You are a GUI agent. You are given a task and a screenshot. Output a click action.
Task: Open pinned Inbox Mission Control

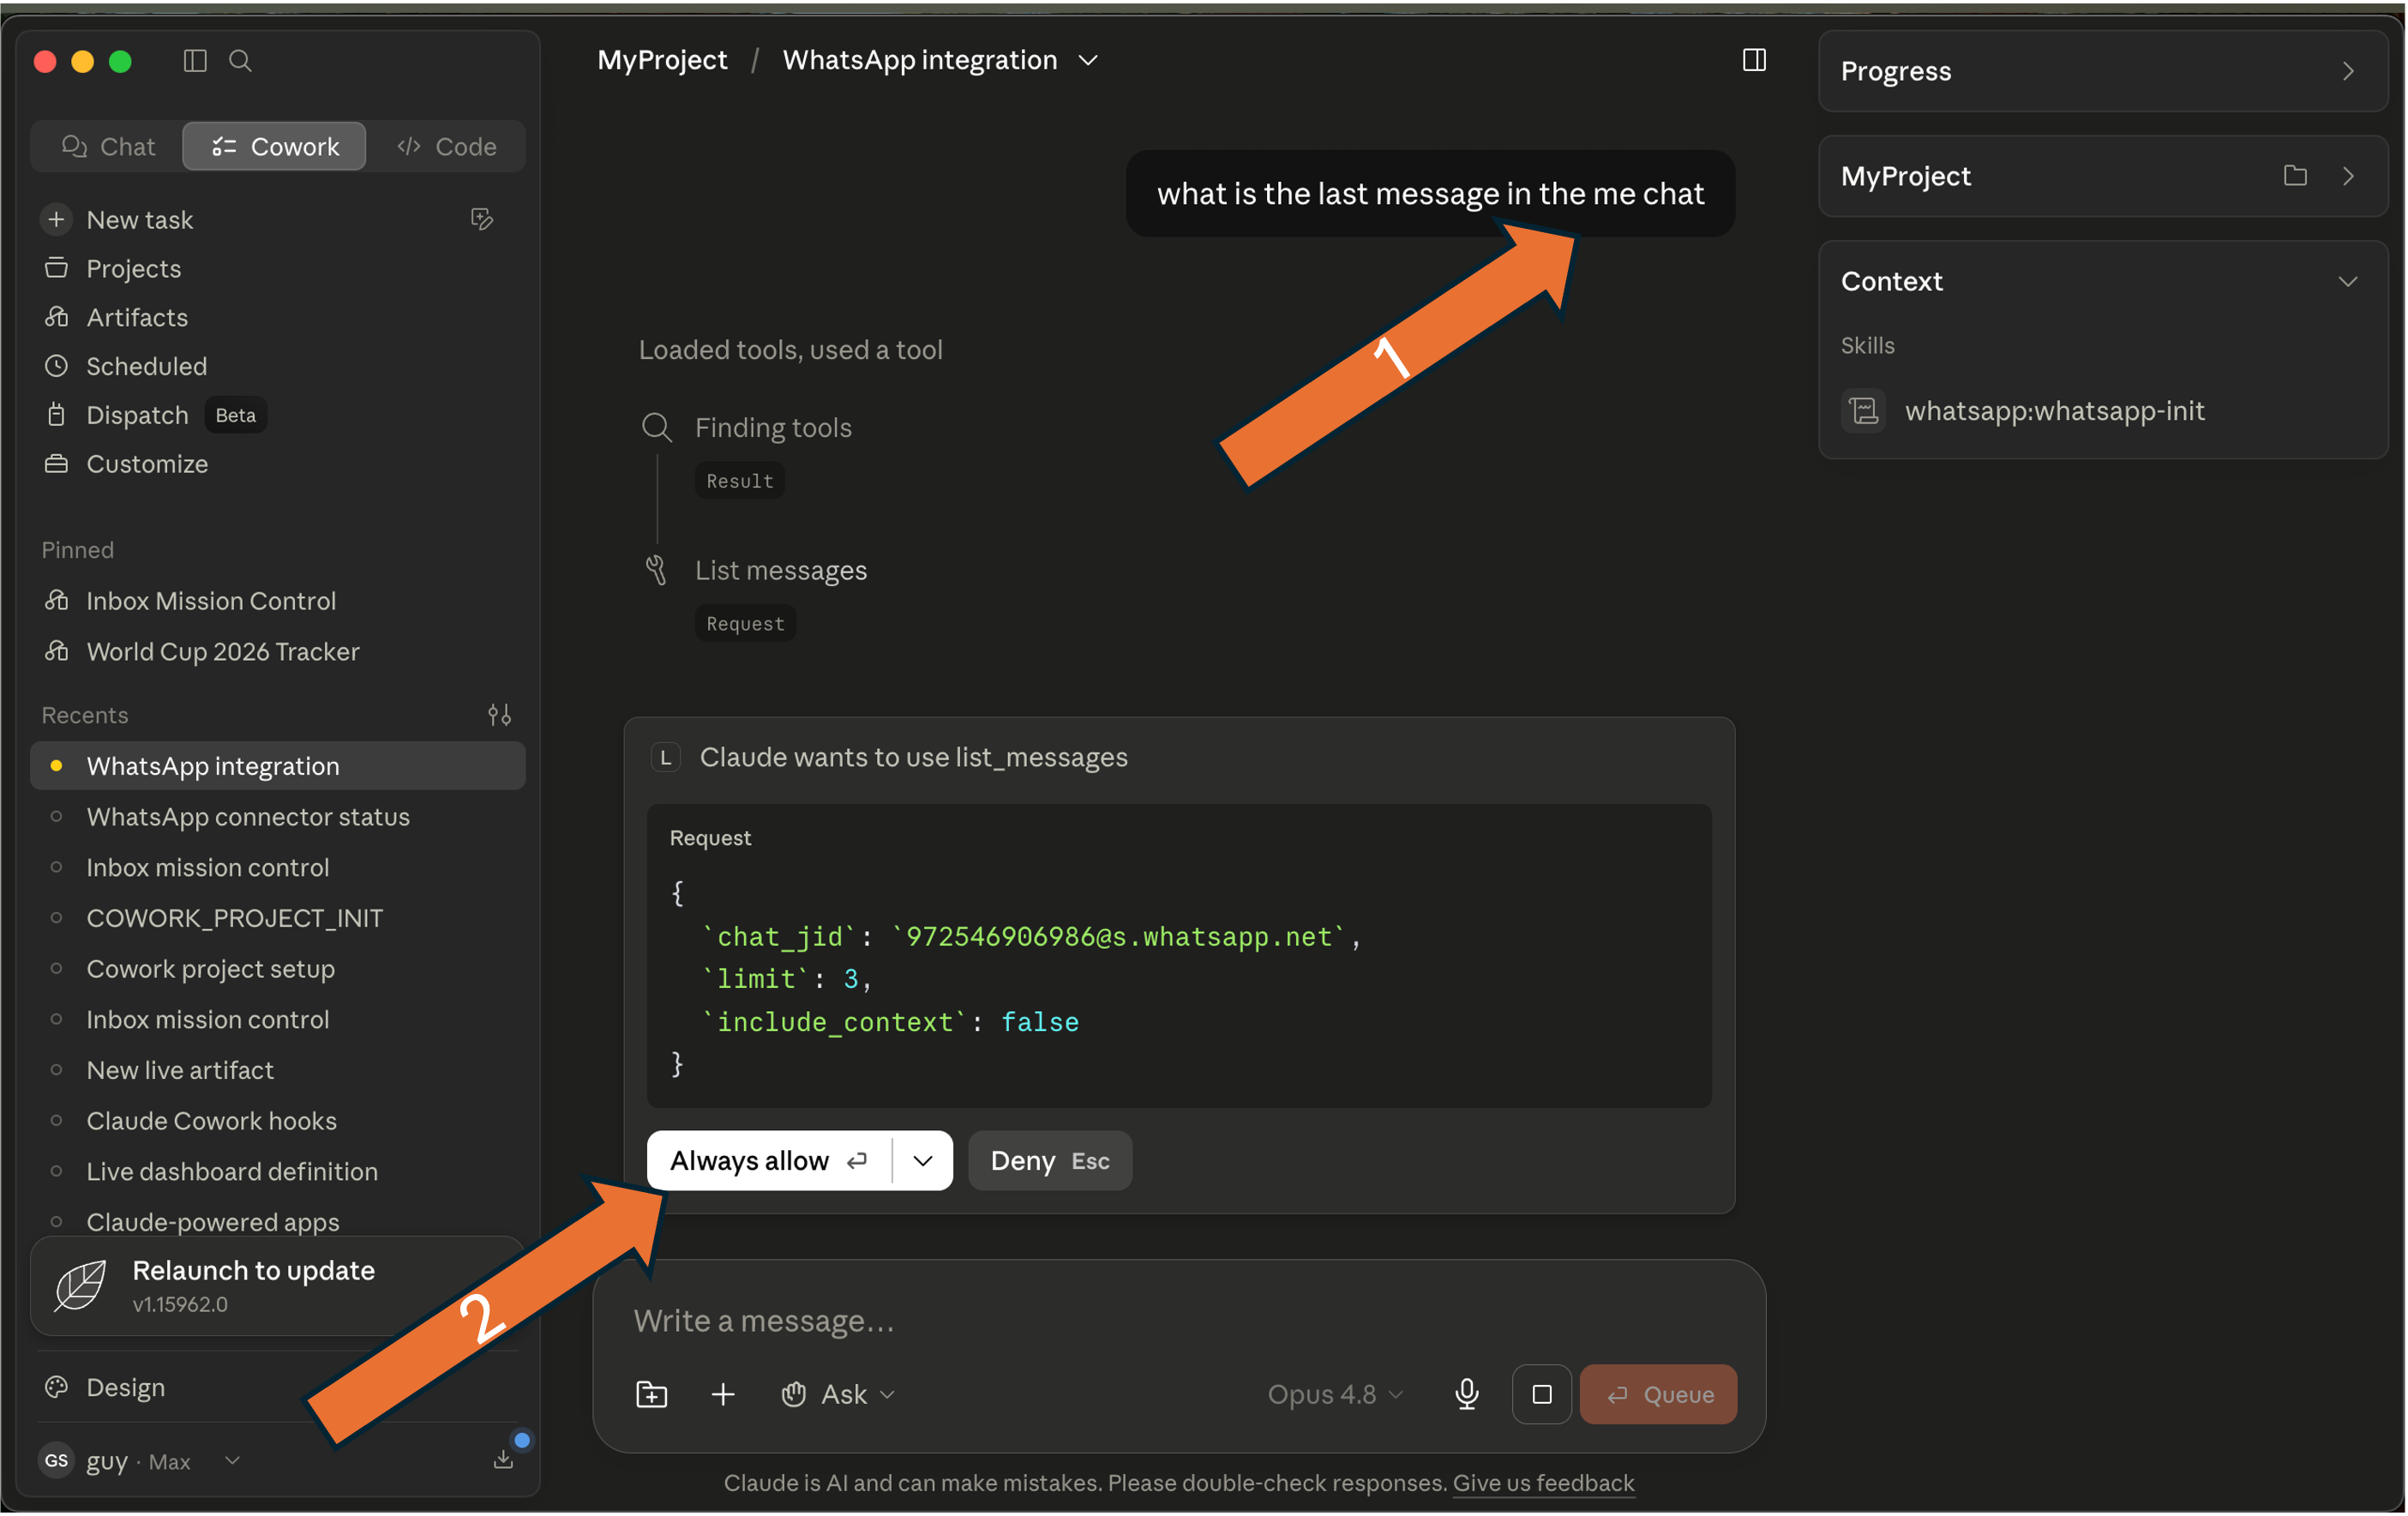211,600
